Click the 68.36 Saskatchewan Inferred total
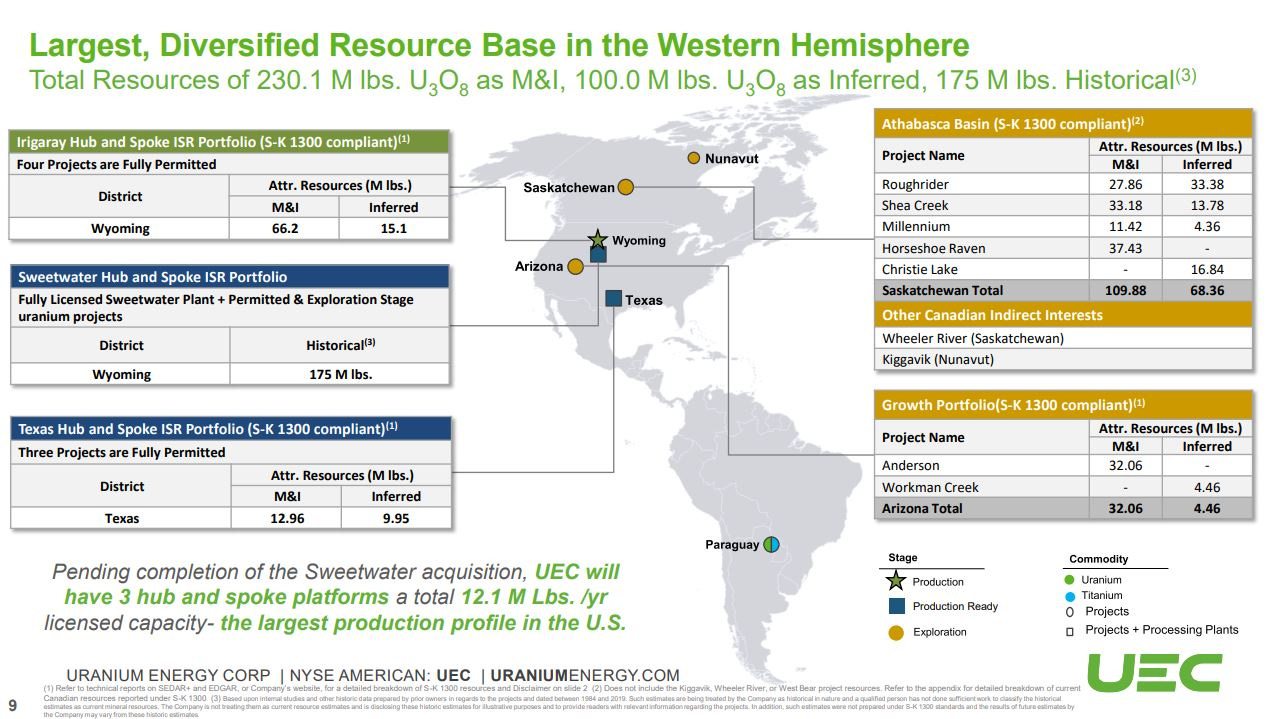1278x719 pixels. click(1207, 290)
